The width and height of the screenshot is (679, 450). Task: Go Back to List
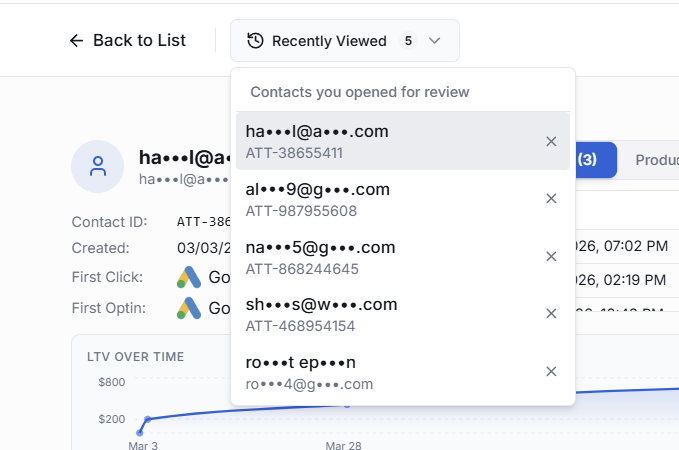click(x=128, y=41)
